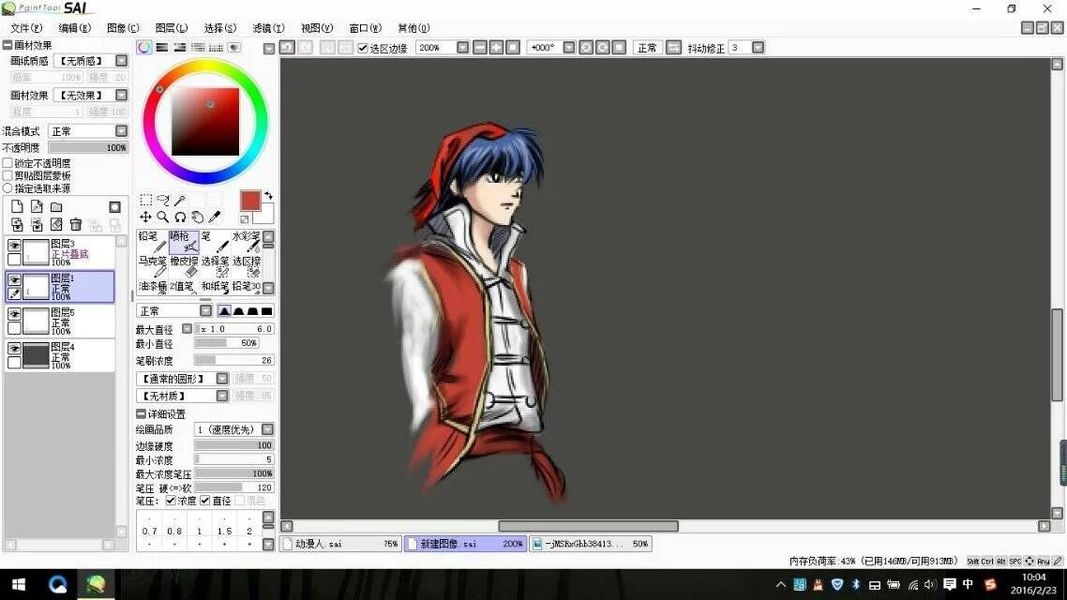Hide layer 图层1 with eye icon
The height and width of the screenshot is (600, 1067).
point(14,279)
